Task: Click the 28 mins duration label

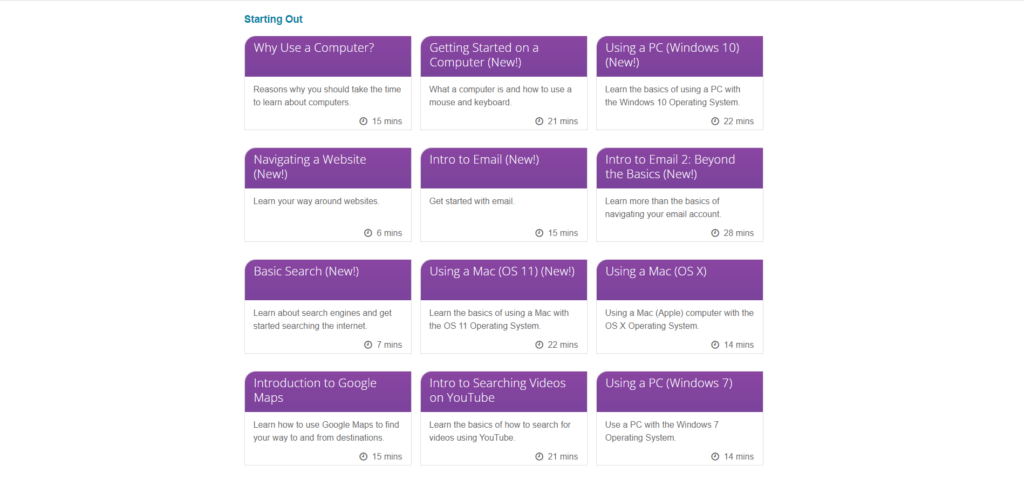Action: click(x=739, y=233)
